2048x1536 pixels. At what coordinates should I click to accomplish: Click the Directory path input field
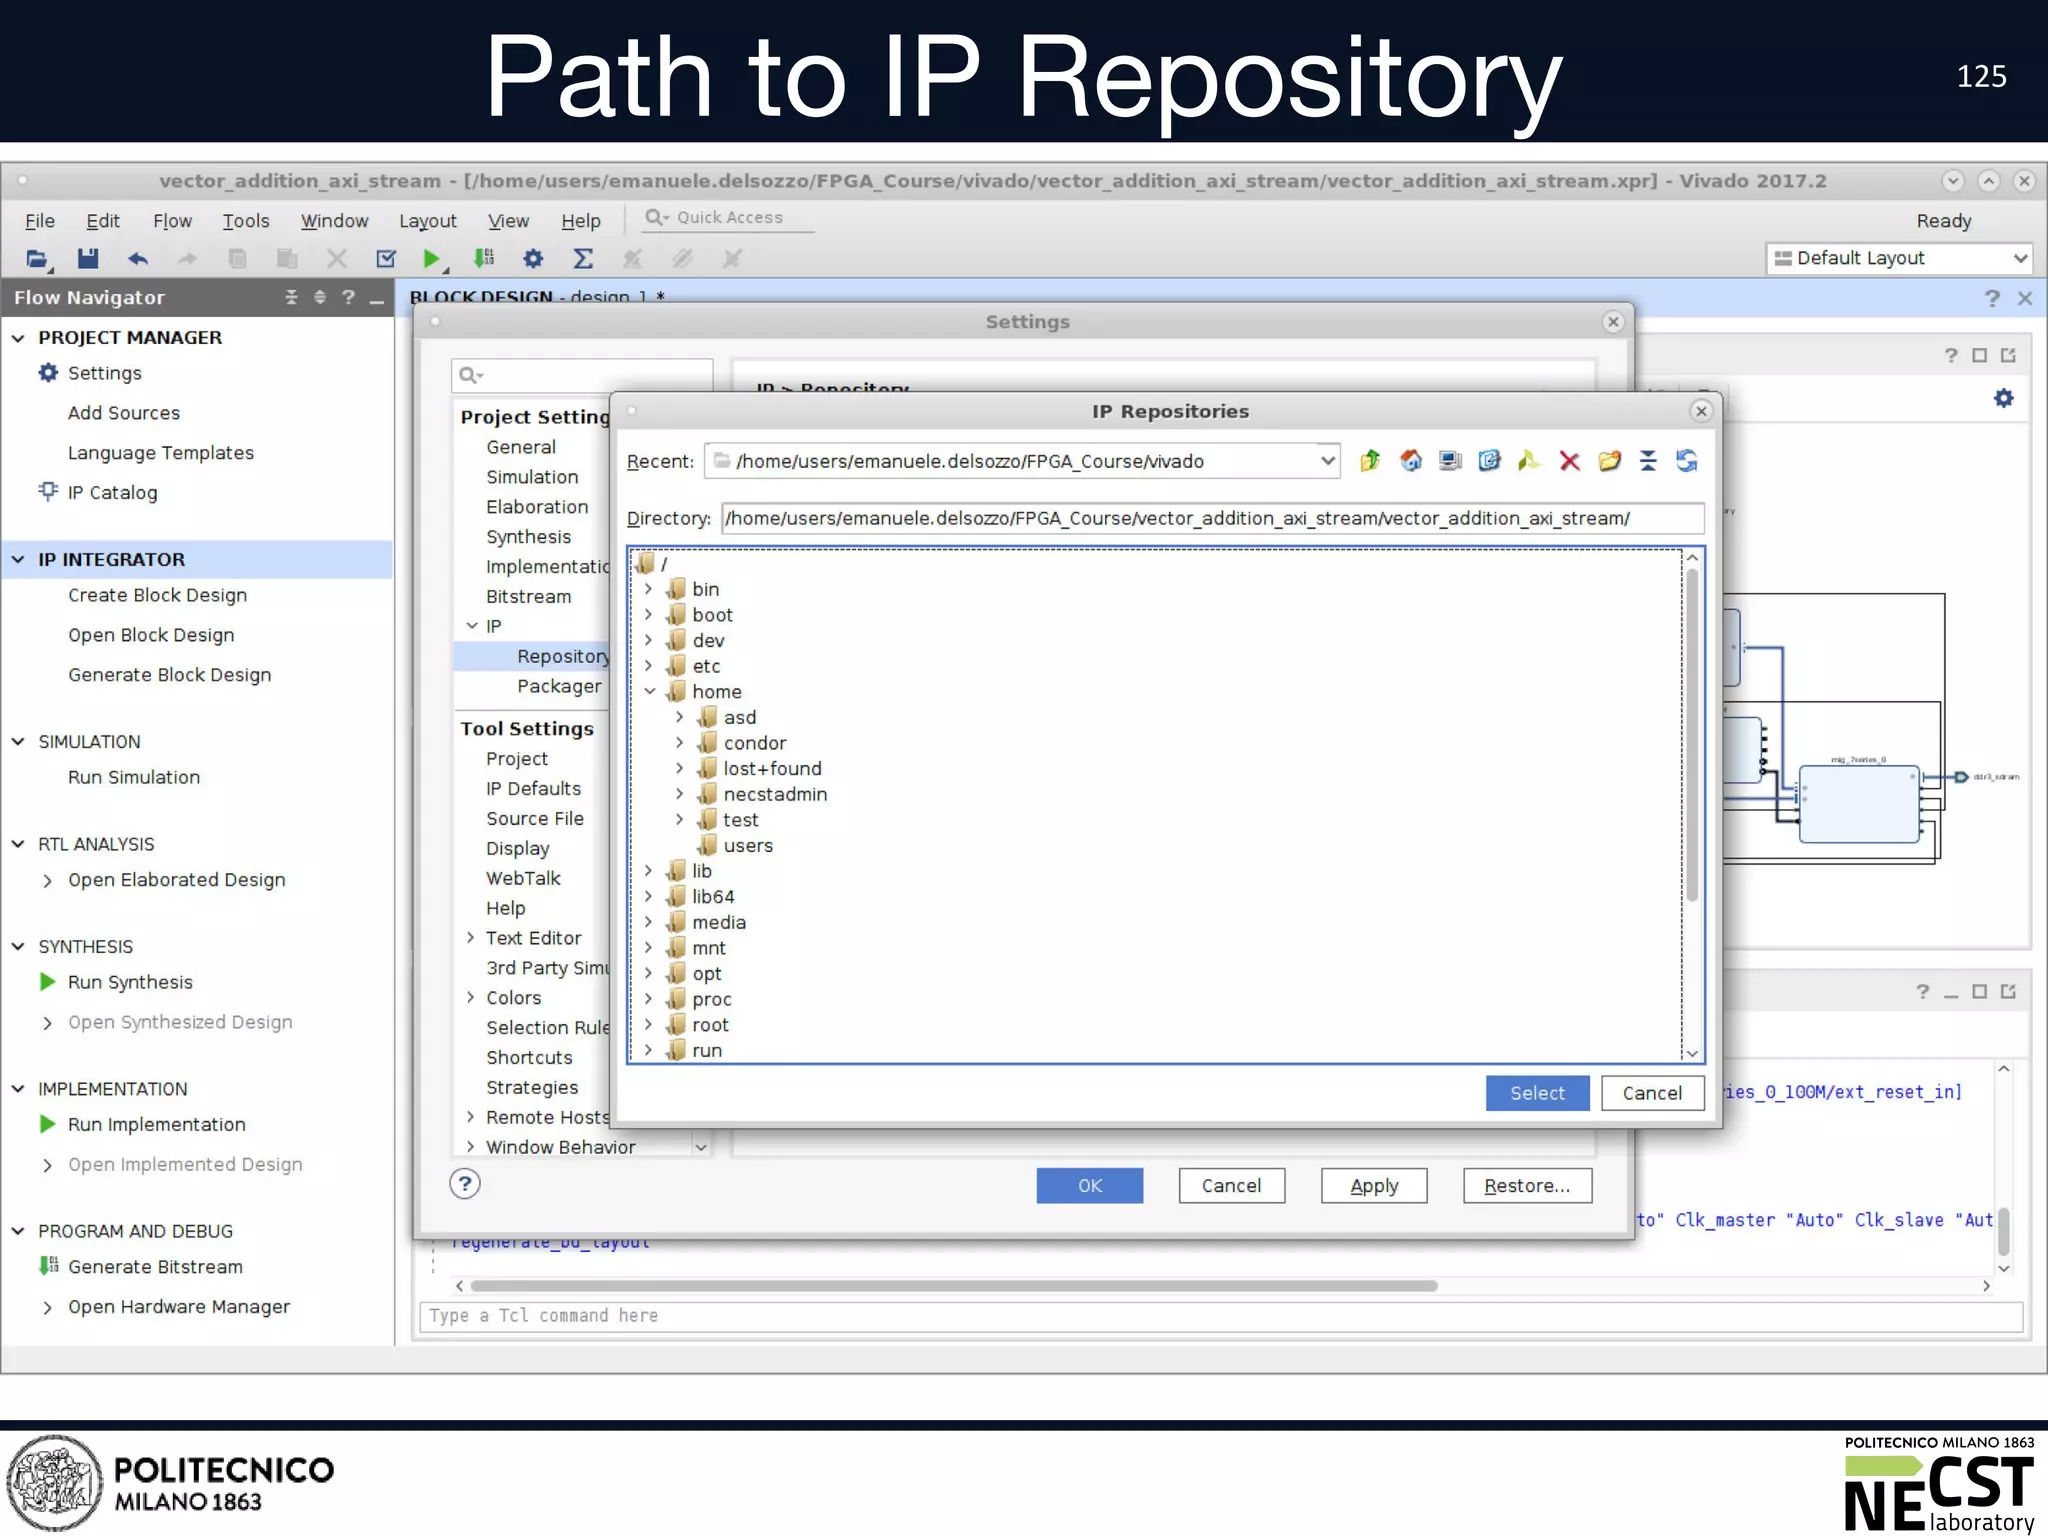(1212, 518)
